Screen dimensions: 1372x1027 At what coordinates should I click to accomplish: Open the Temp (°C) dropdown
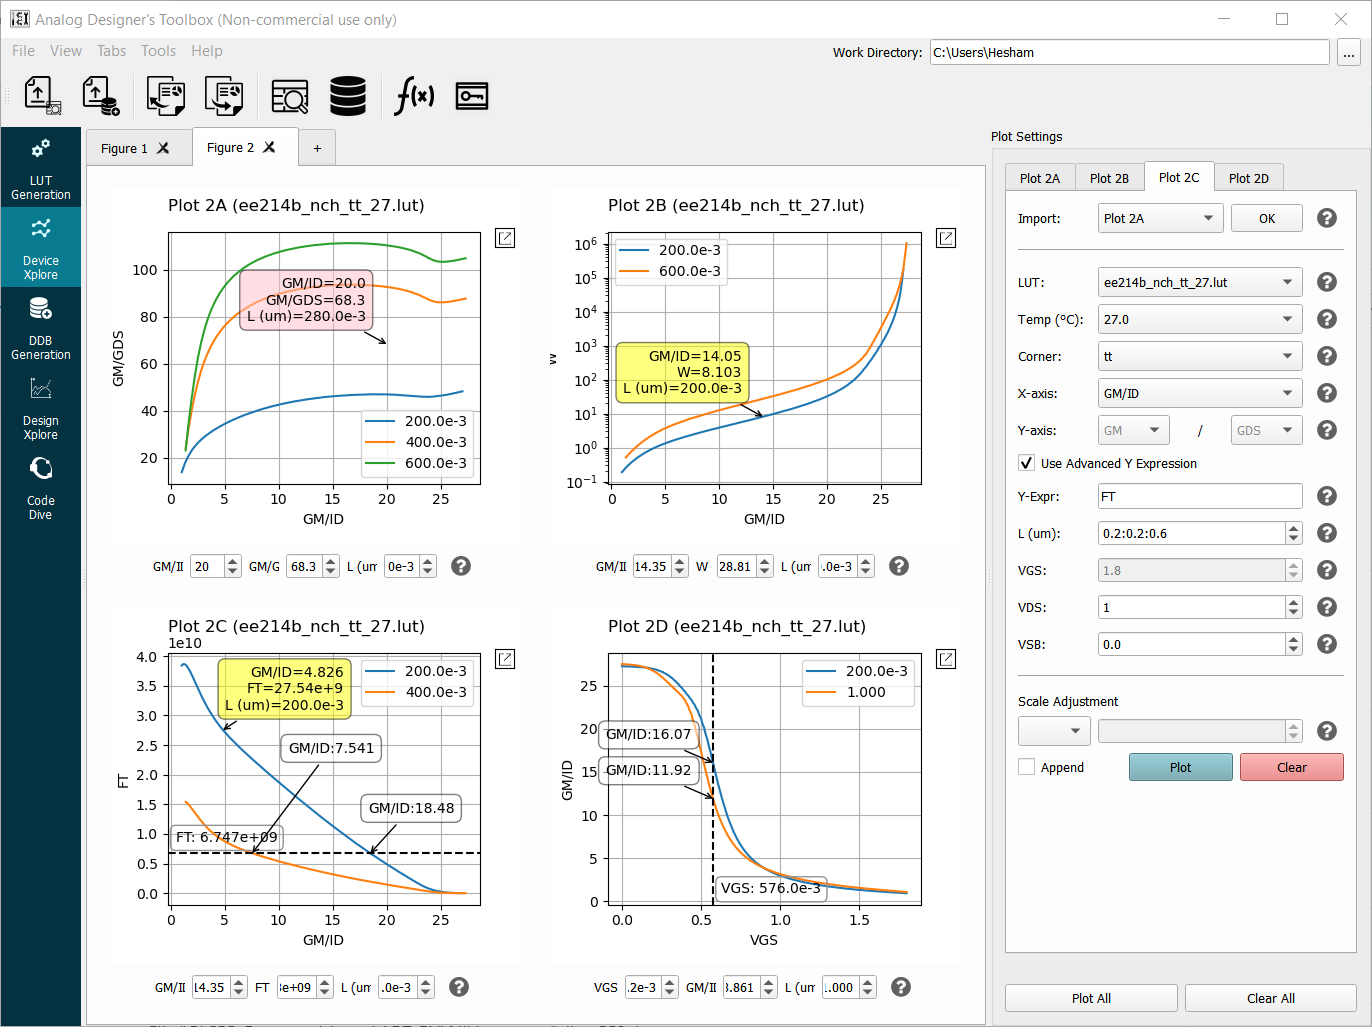pos(1200,319)
